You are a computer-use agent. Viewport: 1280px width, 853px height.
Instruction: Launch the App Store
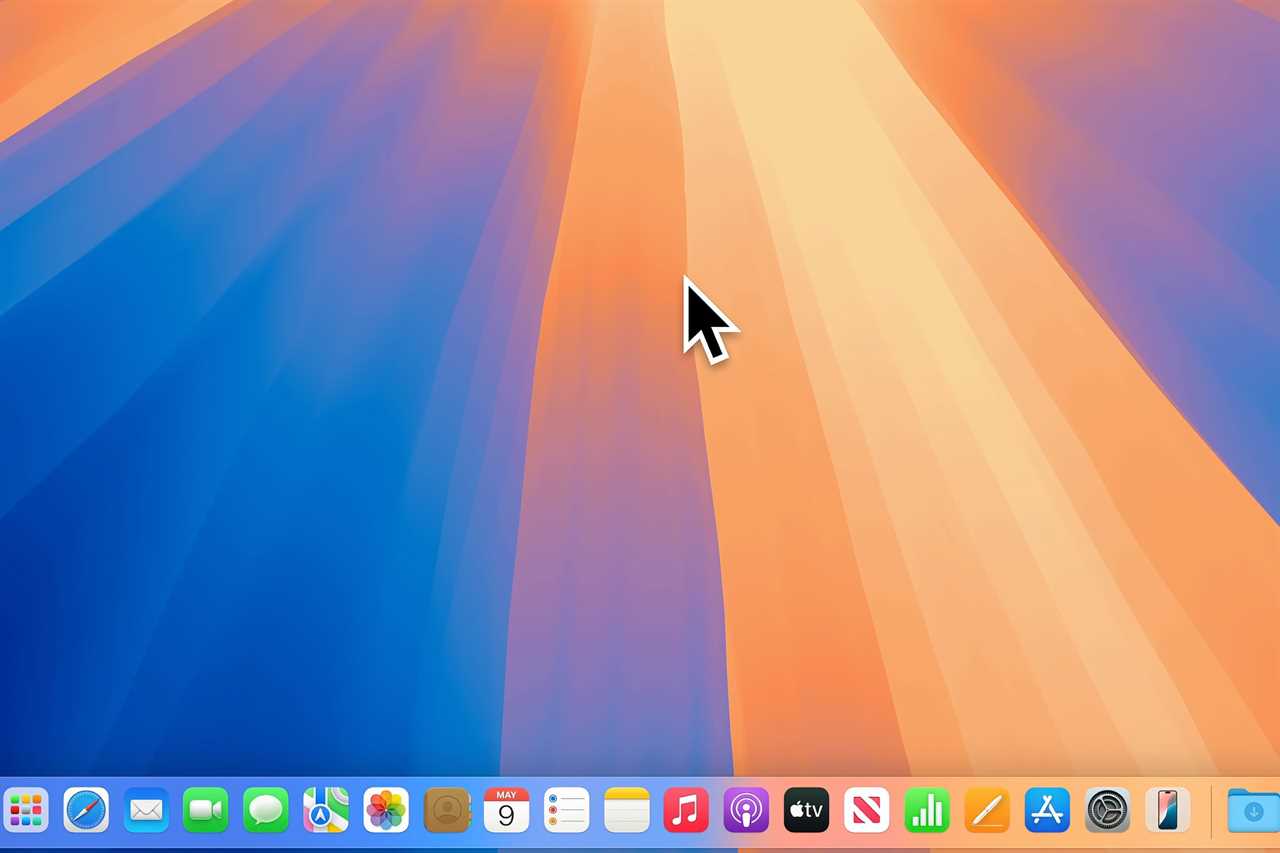1046,810
